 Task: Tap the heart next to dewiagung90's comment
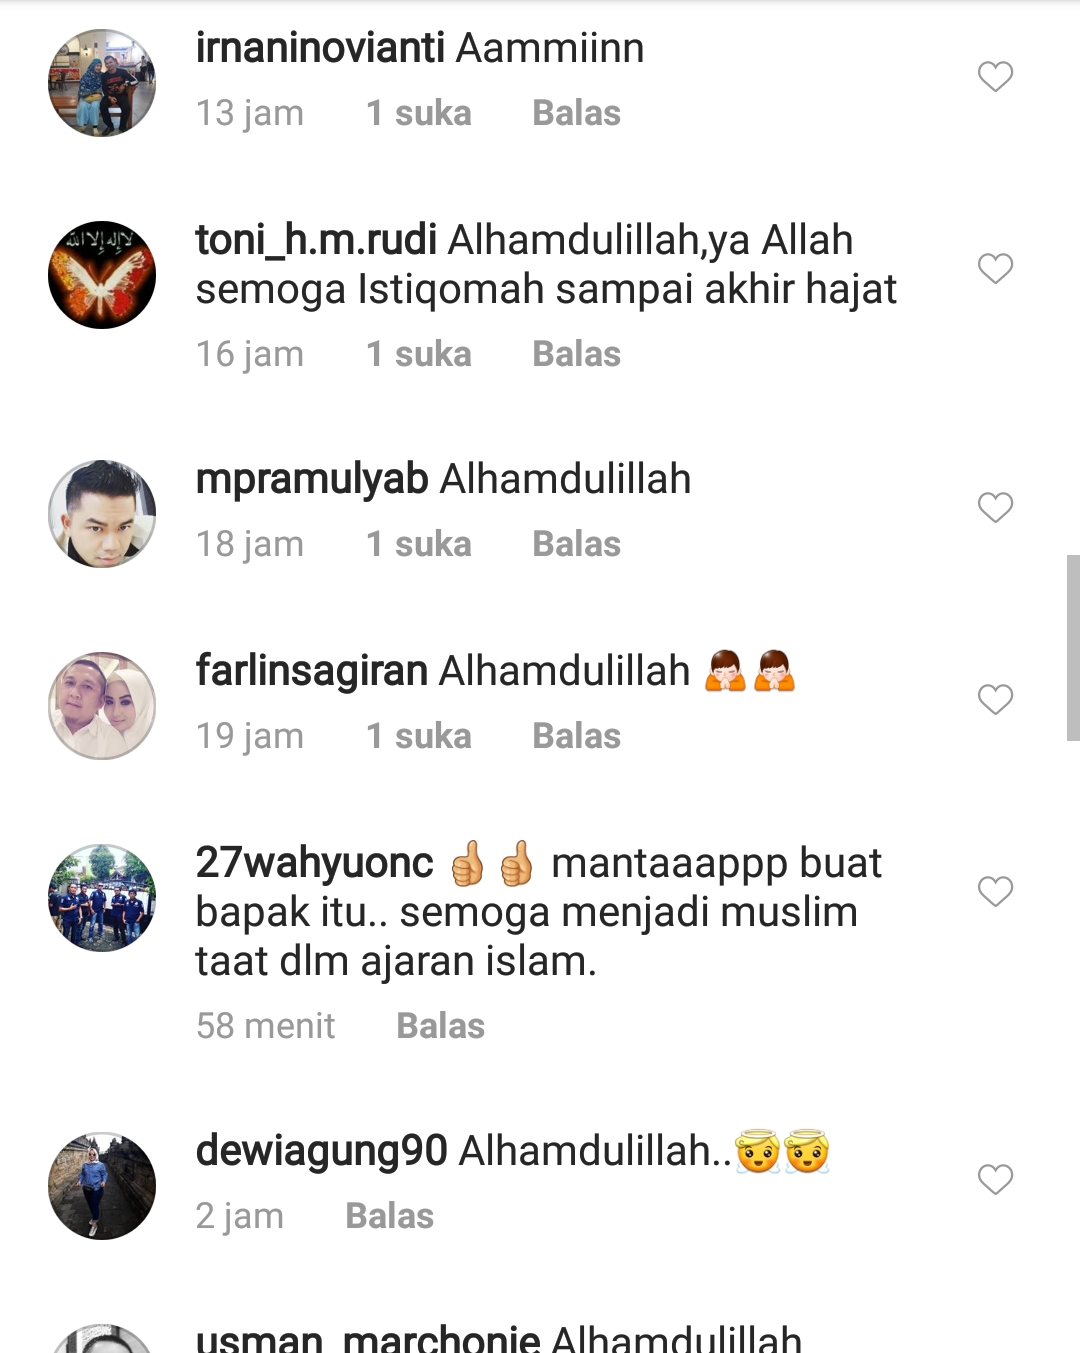click(x=995, y=1179)
